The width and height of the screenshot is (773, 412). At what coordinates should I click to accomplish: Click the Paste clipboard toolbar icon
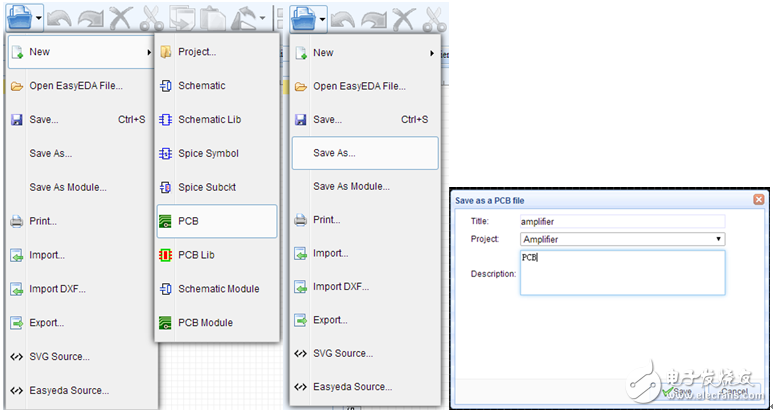(214, 17)
